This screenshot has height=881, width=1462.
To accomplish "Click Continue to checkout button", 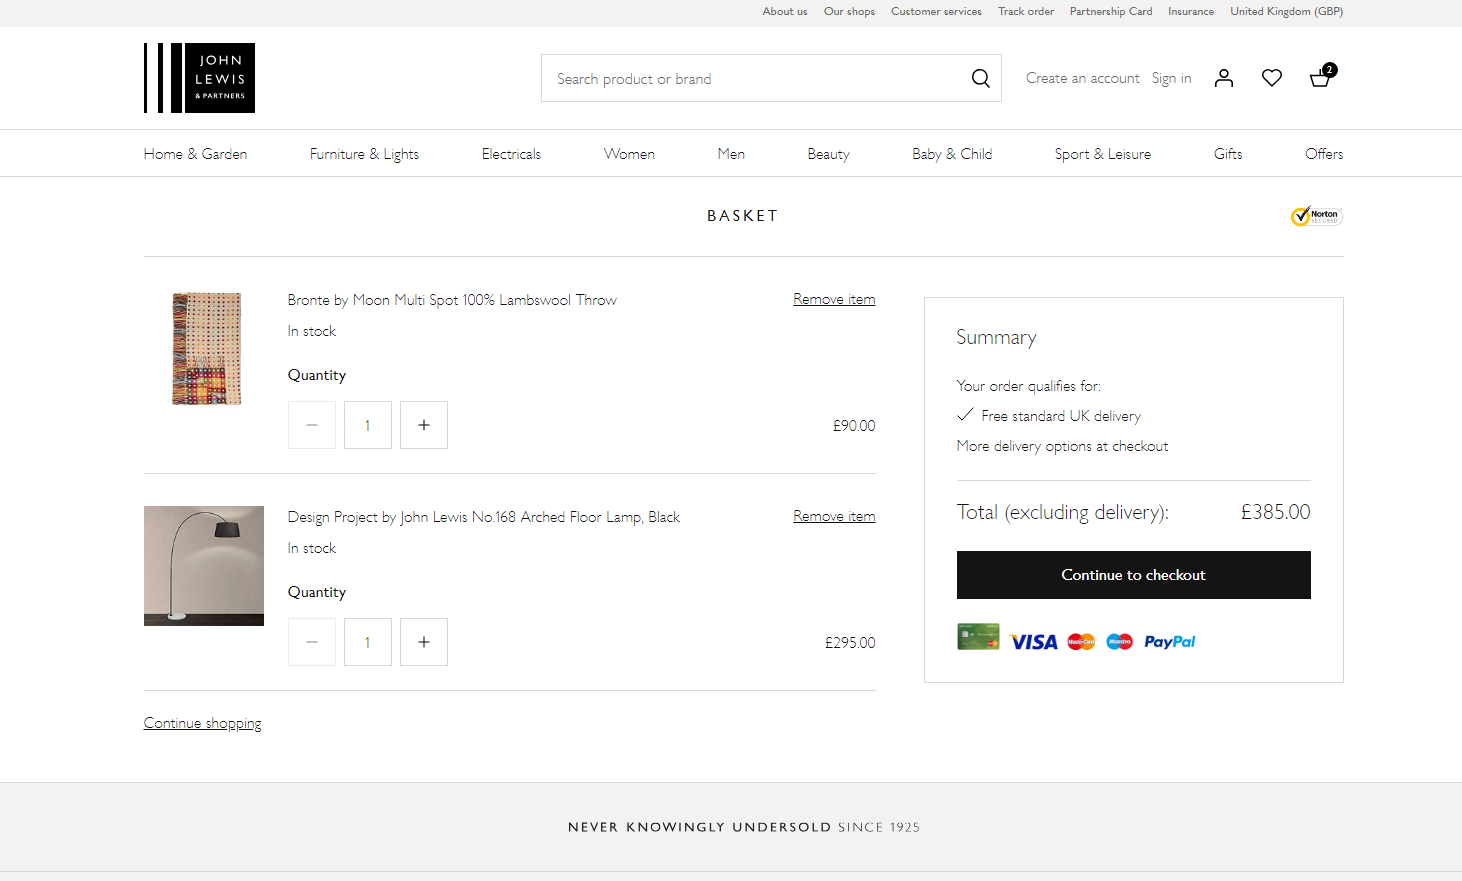I will [1134, 575].
